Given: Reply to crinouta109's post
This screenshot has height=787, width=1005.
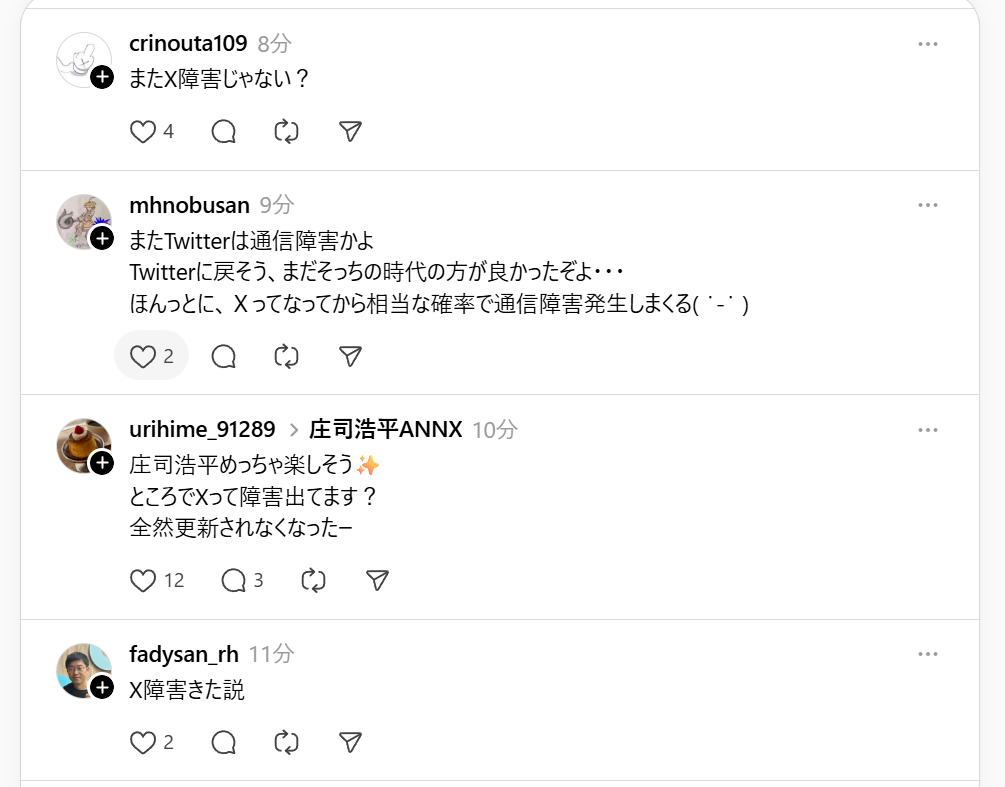Looking at the screenshot, I should [224, 131].
